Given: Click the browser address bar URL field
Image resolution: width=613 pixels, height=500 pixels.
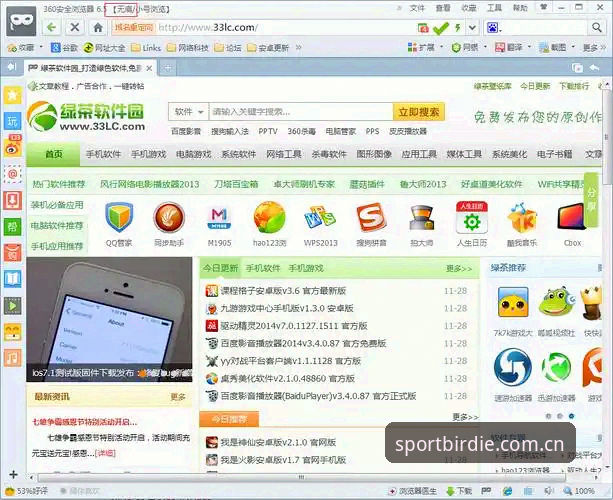Looking at the screenshot, I should pyautogui.click(x=285, y=27).
